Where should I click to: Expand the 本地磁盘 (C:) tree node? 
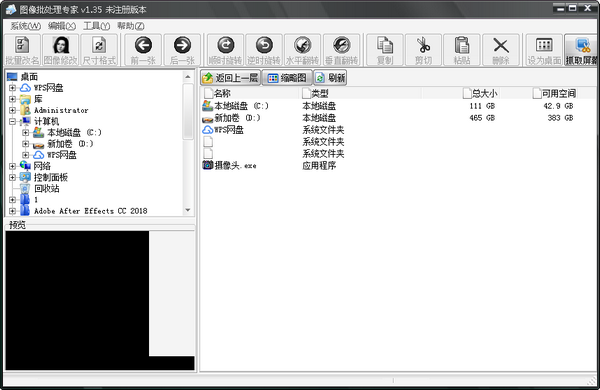pos(25,132)
